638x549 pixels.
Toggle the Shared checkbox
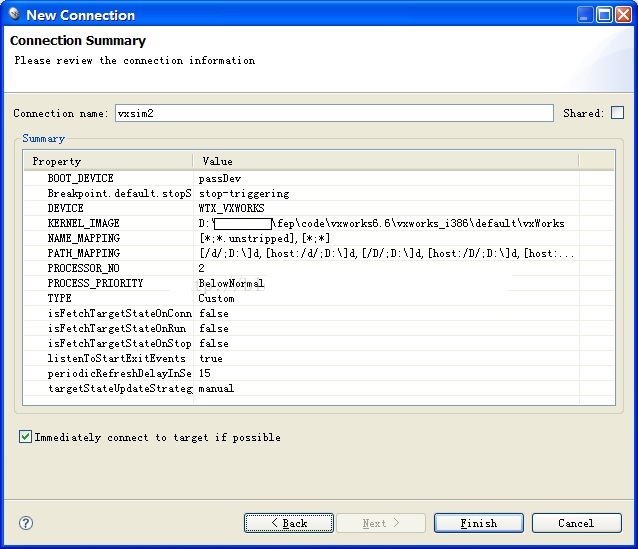click(617, 113)
